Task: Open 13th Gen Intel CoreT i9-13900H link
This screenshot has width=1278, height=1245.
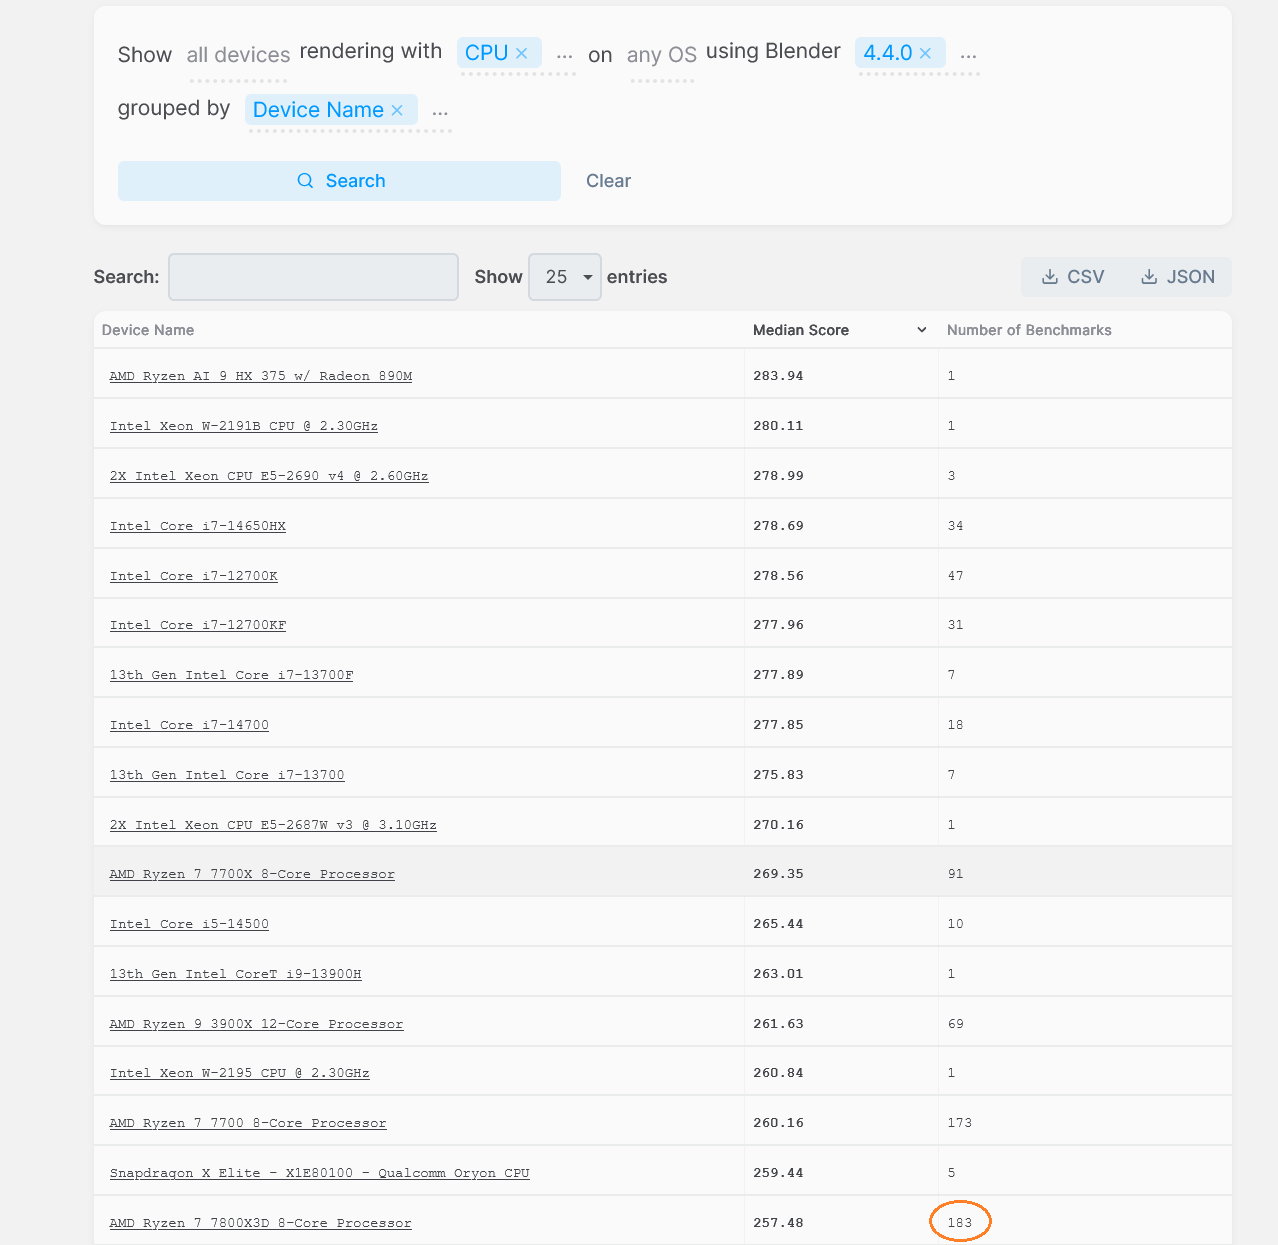Action: 236,974
